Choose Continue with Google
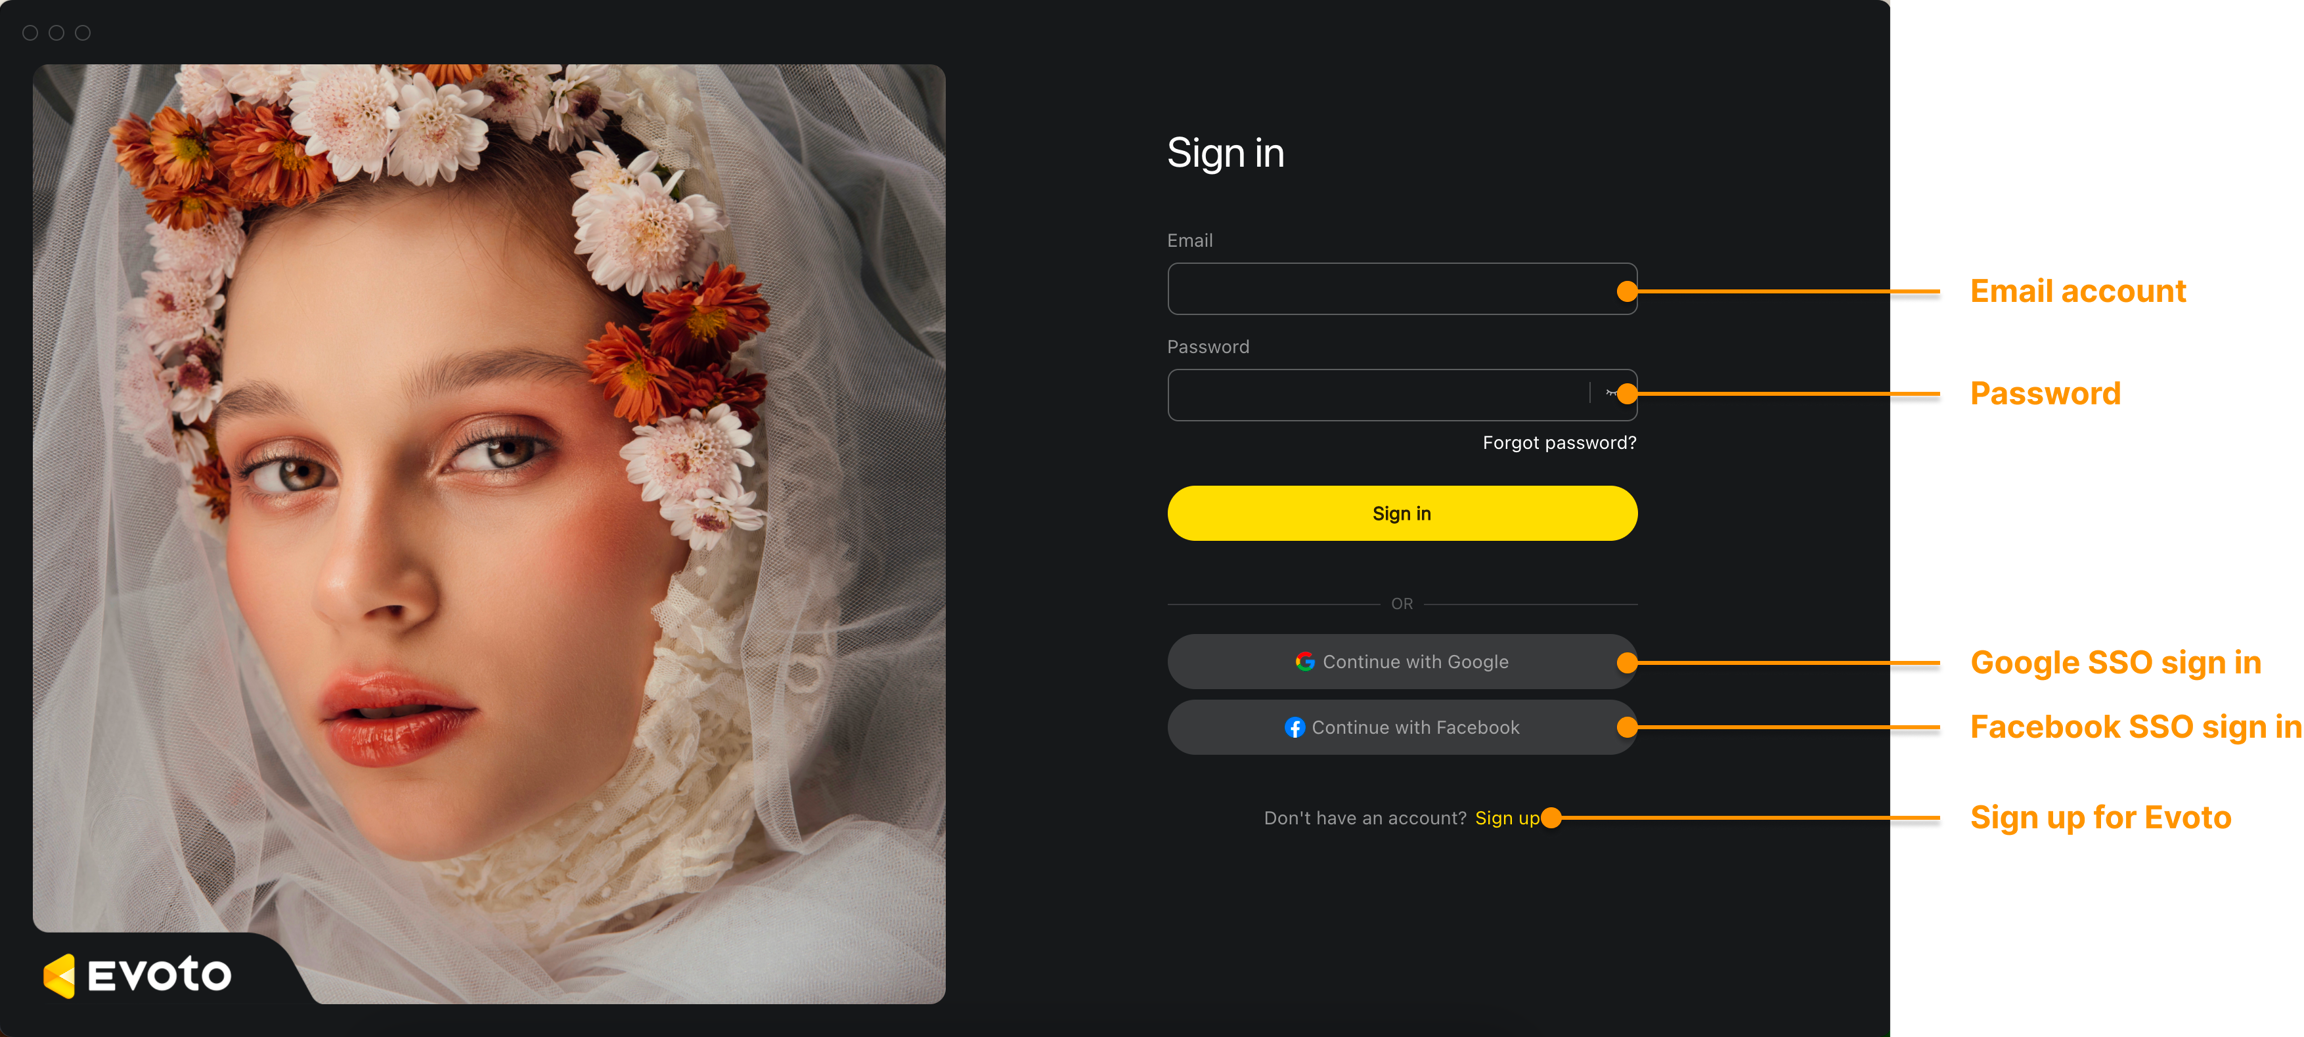This screenshot has width=2304, height=1037. pos(1402,662)
